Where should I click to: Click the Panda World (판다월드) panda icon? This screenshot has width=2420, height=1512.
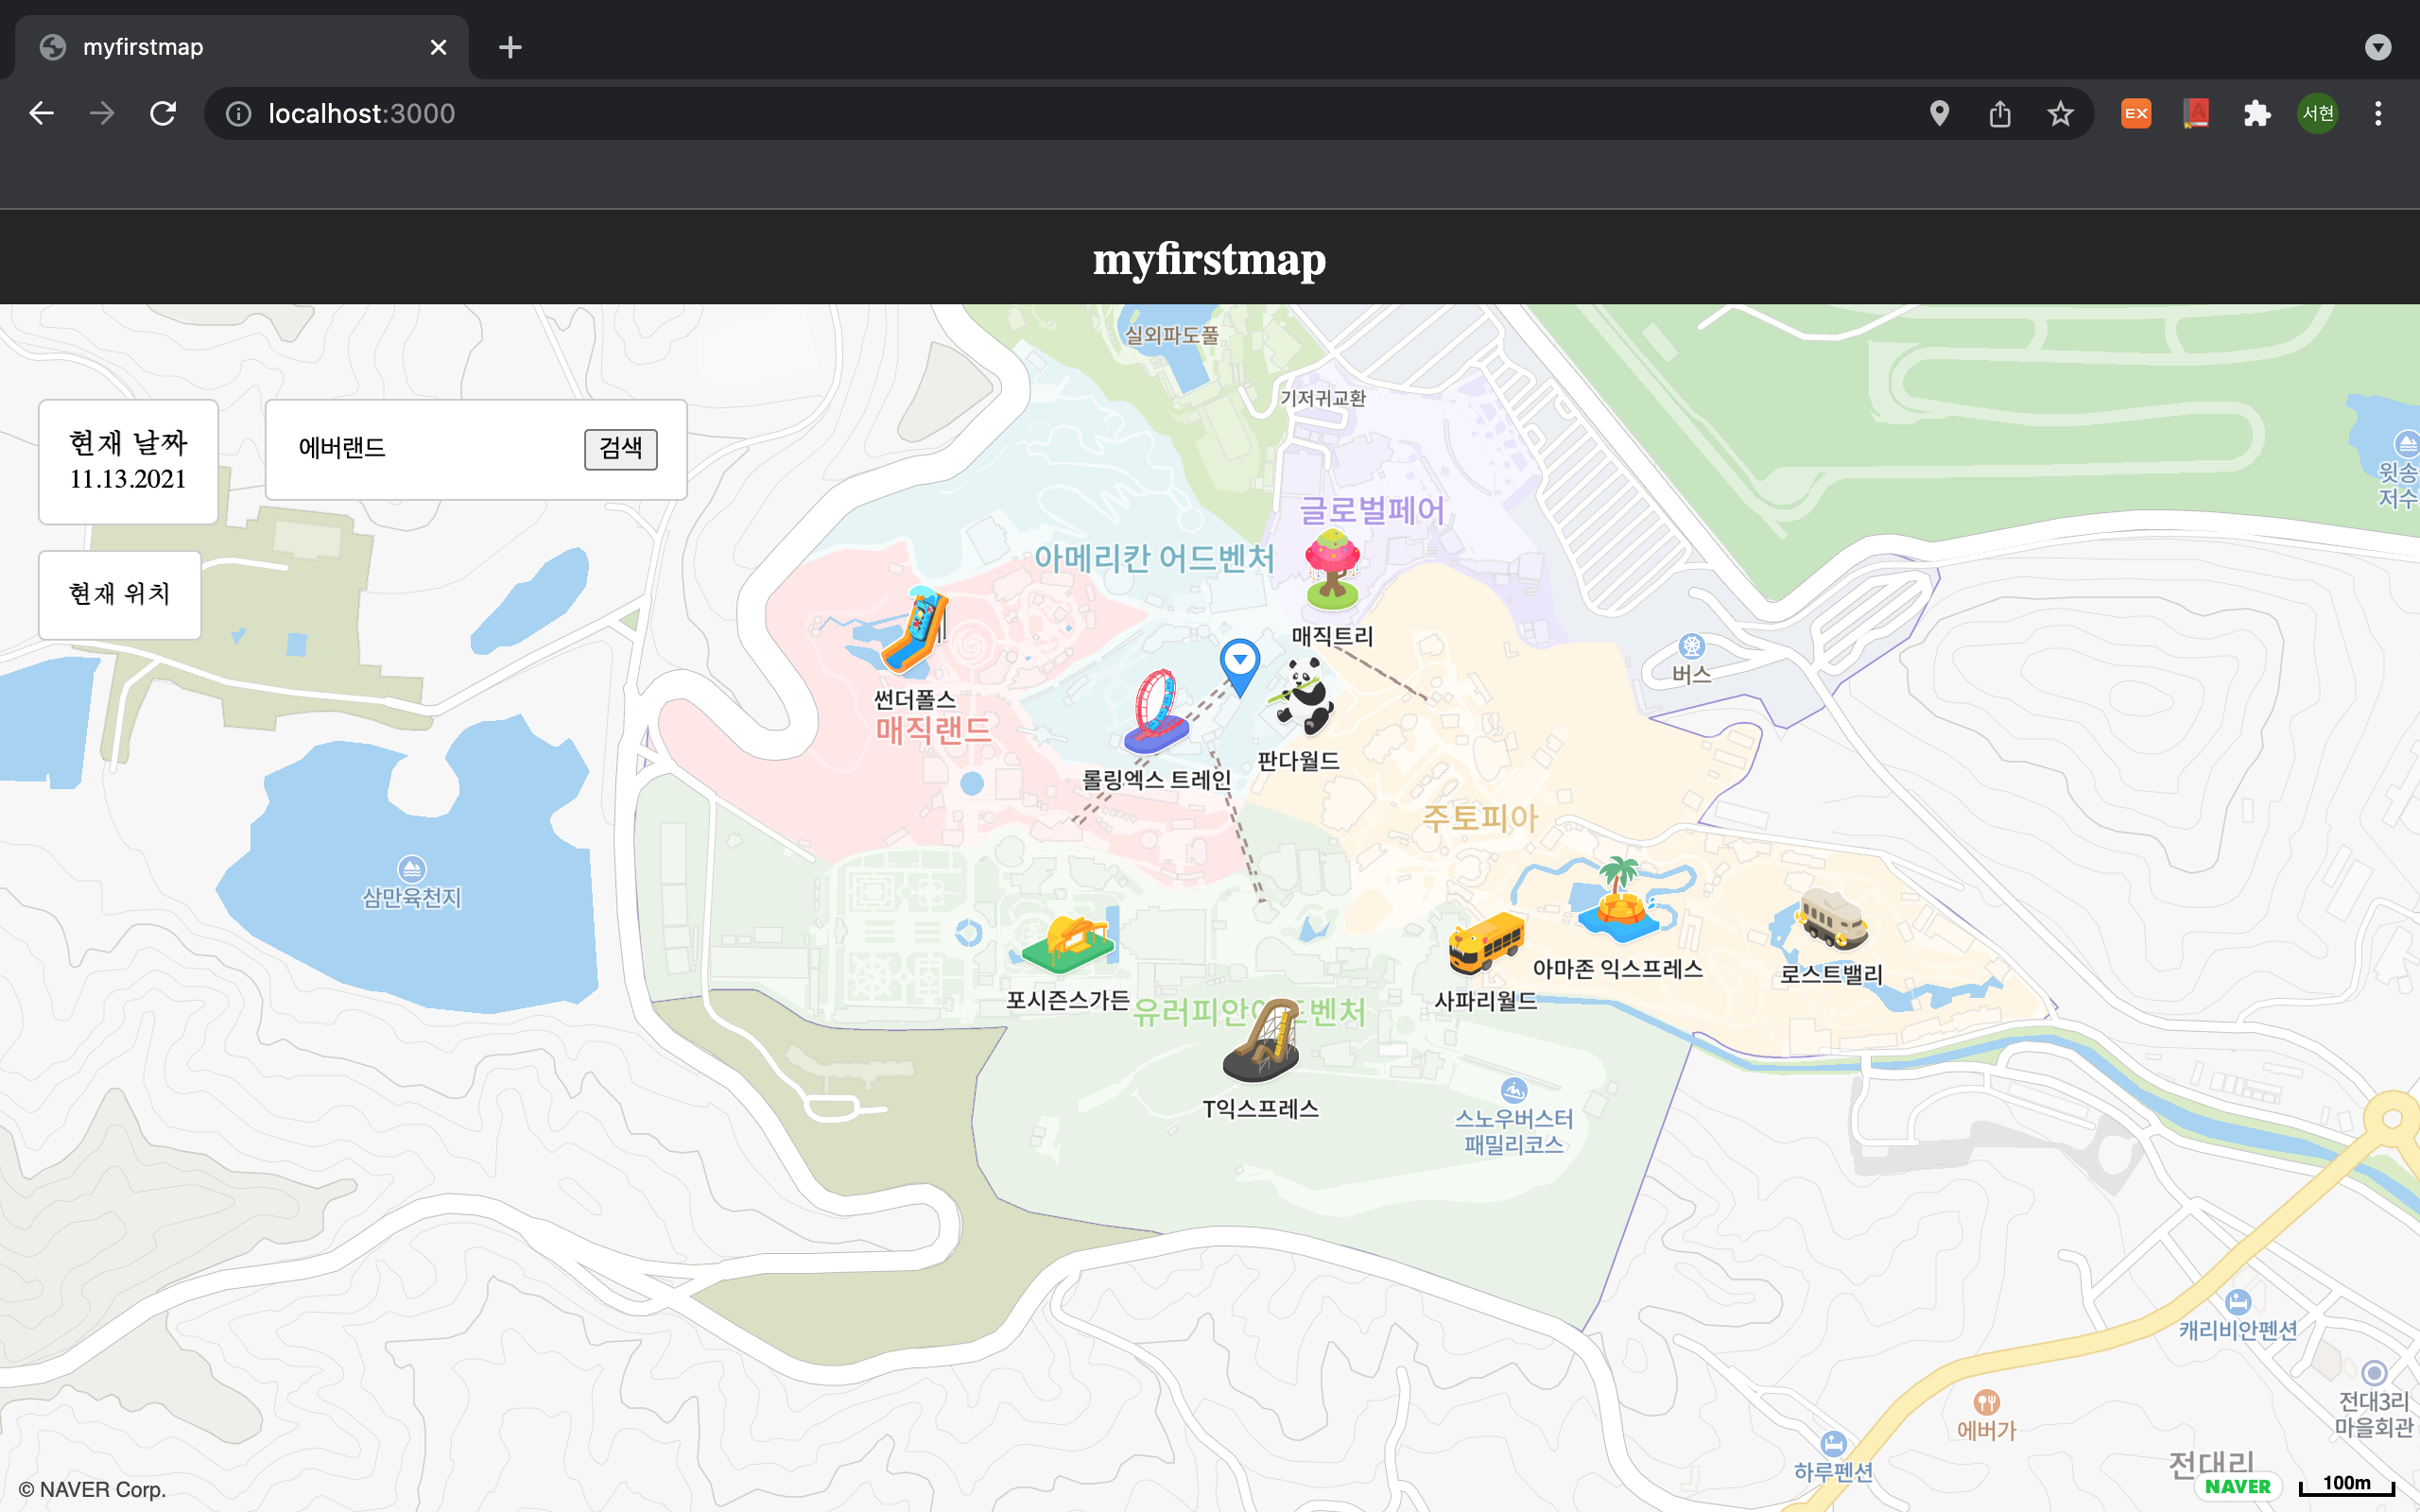pos(1302,696)
